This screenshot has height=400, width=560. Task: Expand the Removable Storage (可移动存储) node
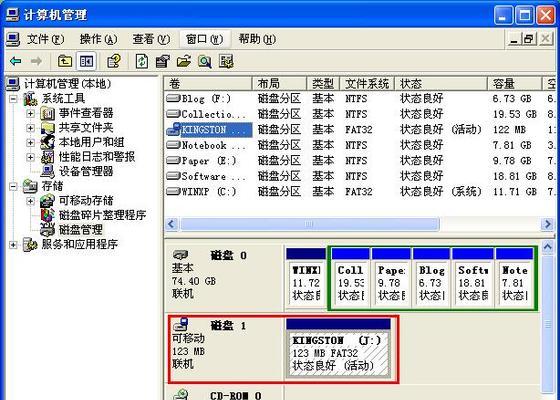[30, 201]
